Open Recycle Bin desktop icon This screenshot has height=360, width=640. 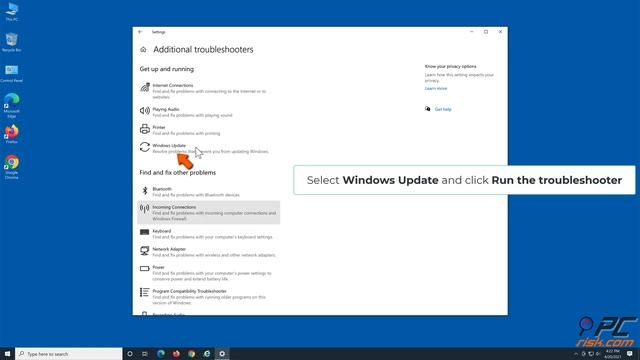click(11, 42)
